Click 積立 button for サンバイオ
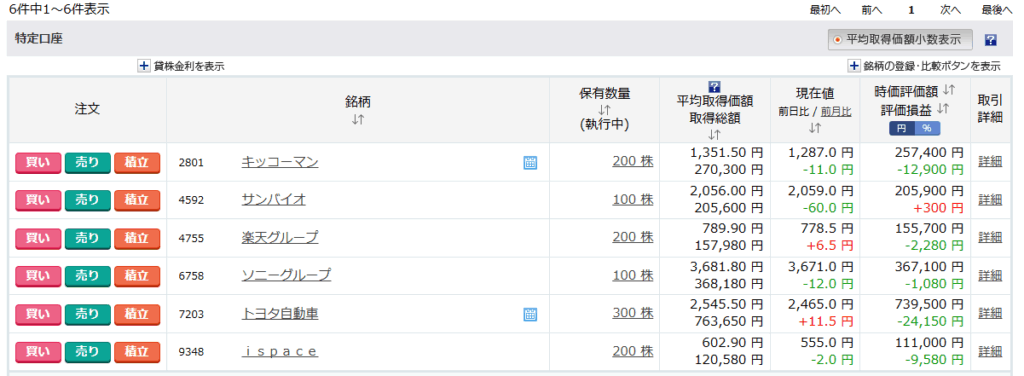The width and height of the screenshot is (1024, 376). [137, 200]
